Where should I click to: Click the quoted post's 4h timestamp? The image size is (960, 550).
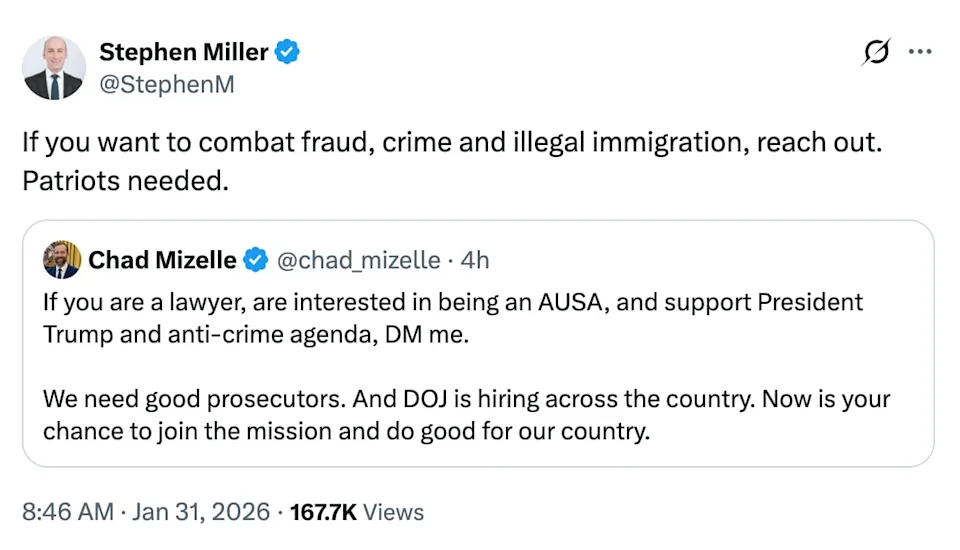coord(474,260)
